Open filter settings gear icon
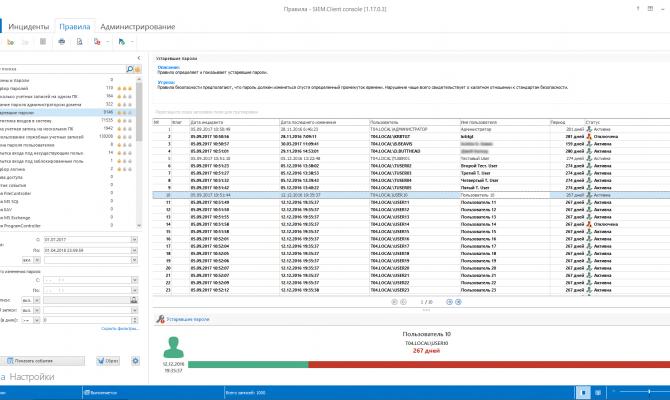The image size is (670, 400). pyautogui.click(x=135, y=361)
